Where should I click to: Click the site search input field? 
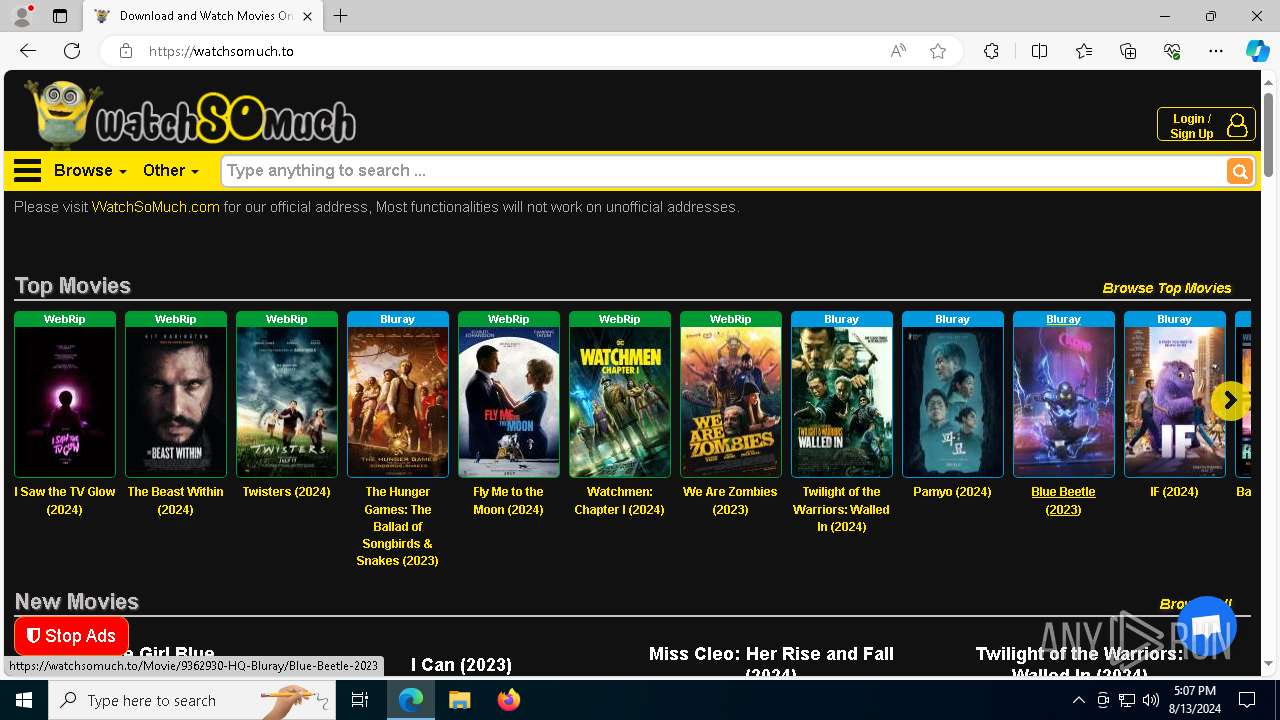point(723,171)
